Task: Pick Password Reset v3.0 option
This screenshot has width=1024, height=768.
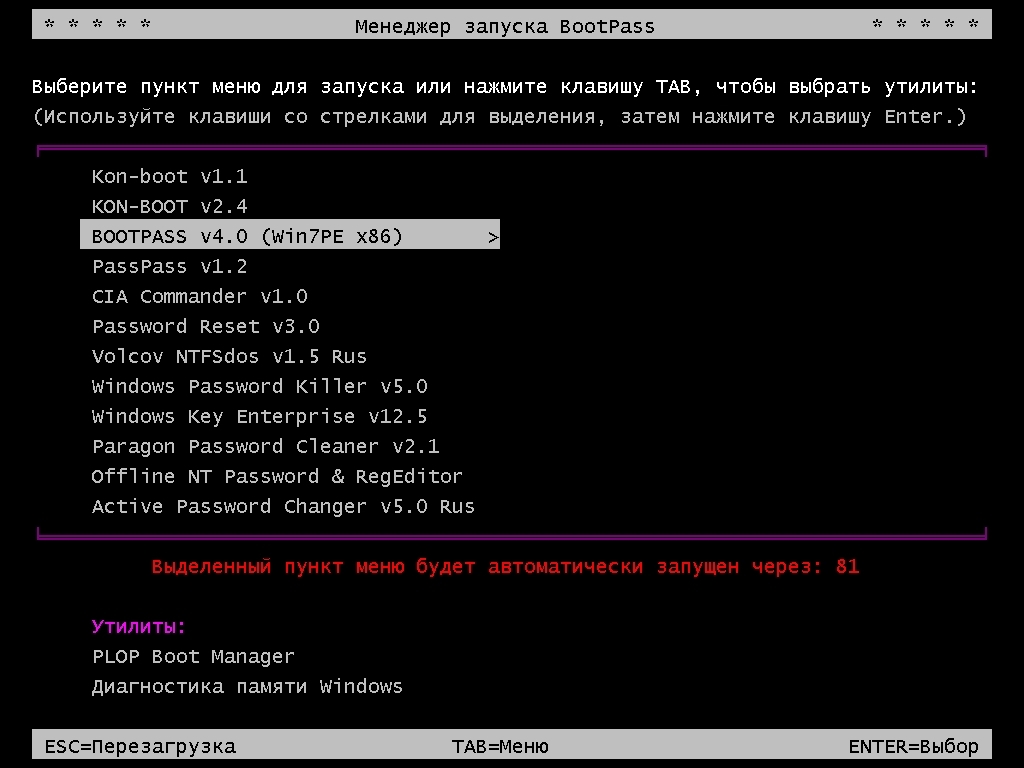Action: tap(205, 327)
